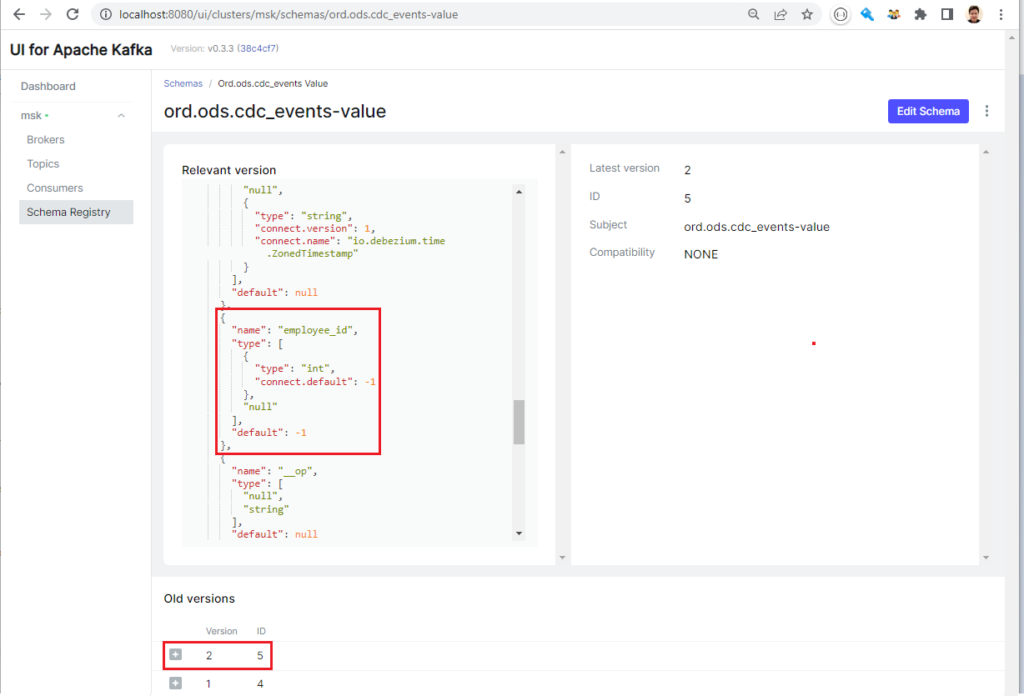Screen dimensions: 1024x696
Task: Click the schema code vertical scrollbar thumb
Action: click(x=519, y=422)
